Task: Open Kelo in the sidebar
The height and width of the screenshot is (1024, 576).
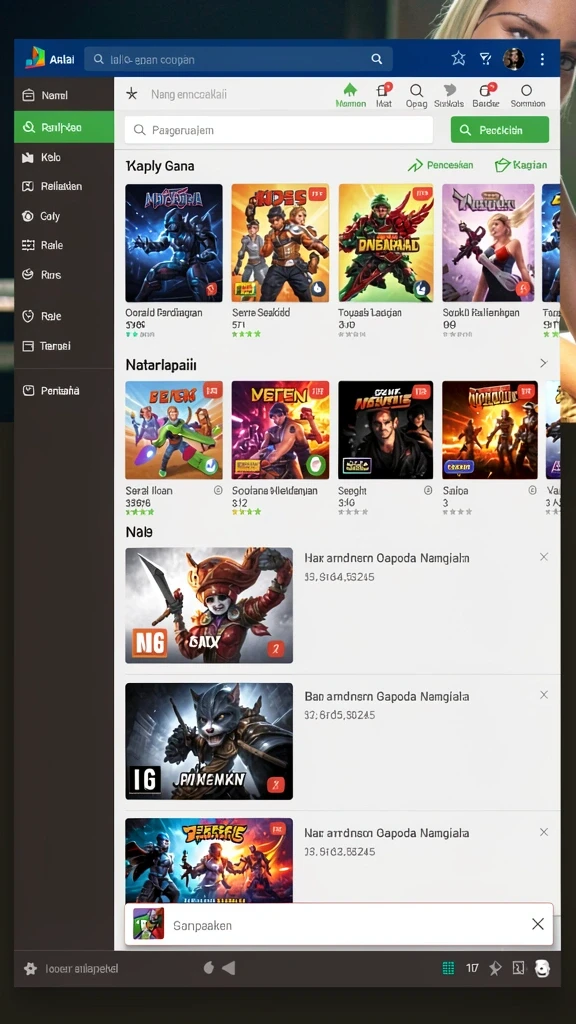Action: (x=64, y=157)
